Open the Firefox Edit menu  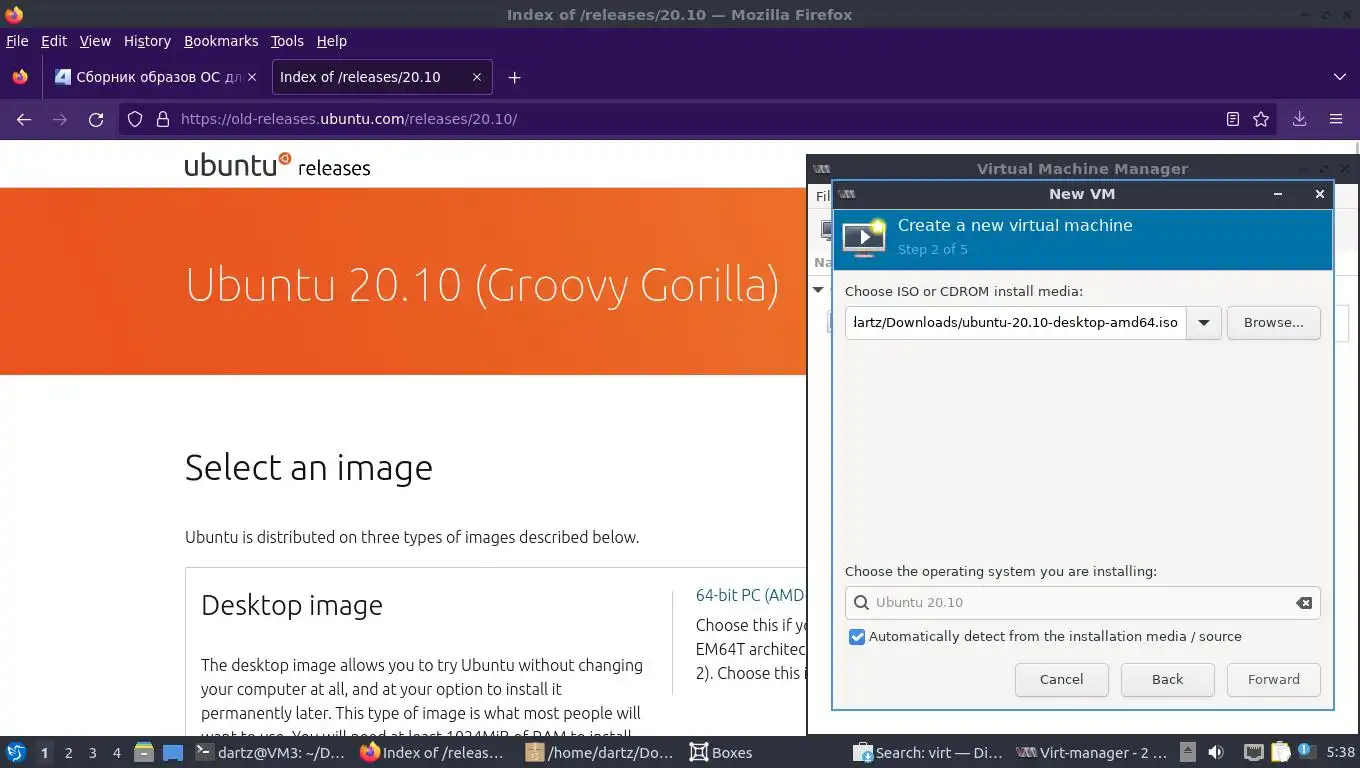(x=54, y=41)
